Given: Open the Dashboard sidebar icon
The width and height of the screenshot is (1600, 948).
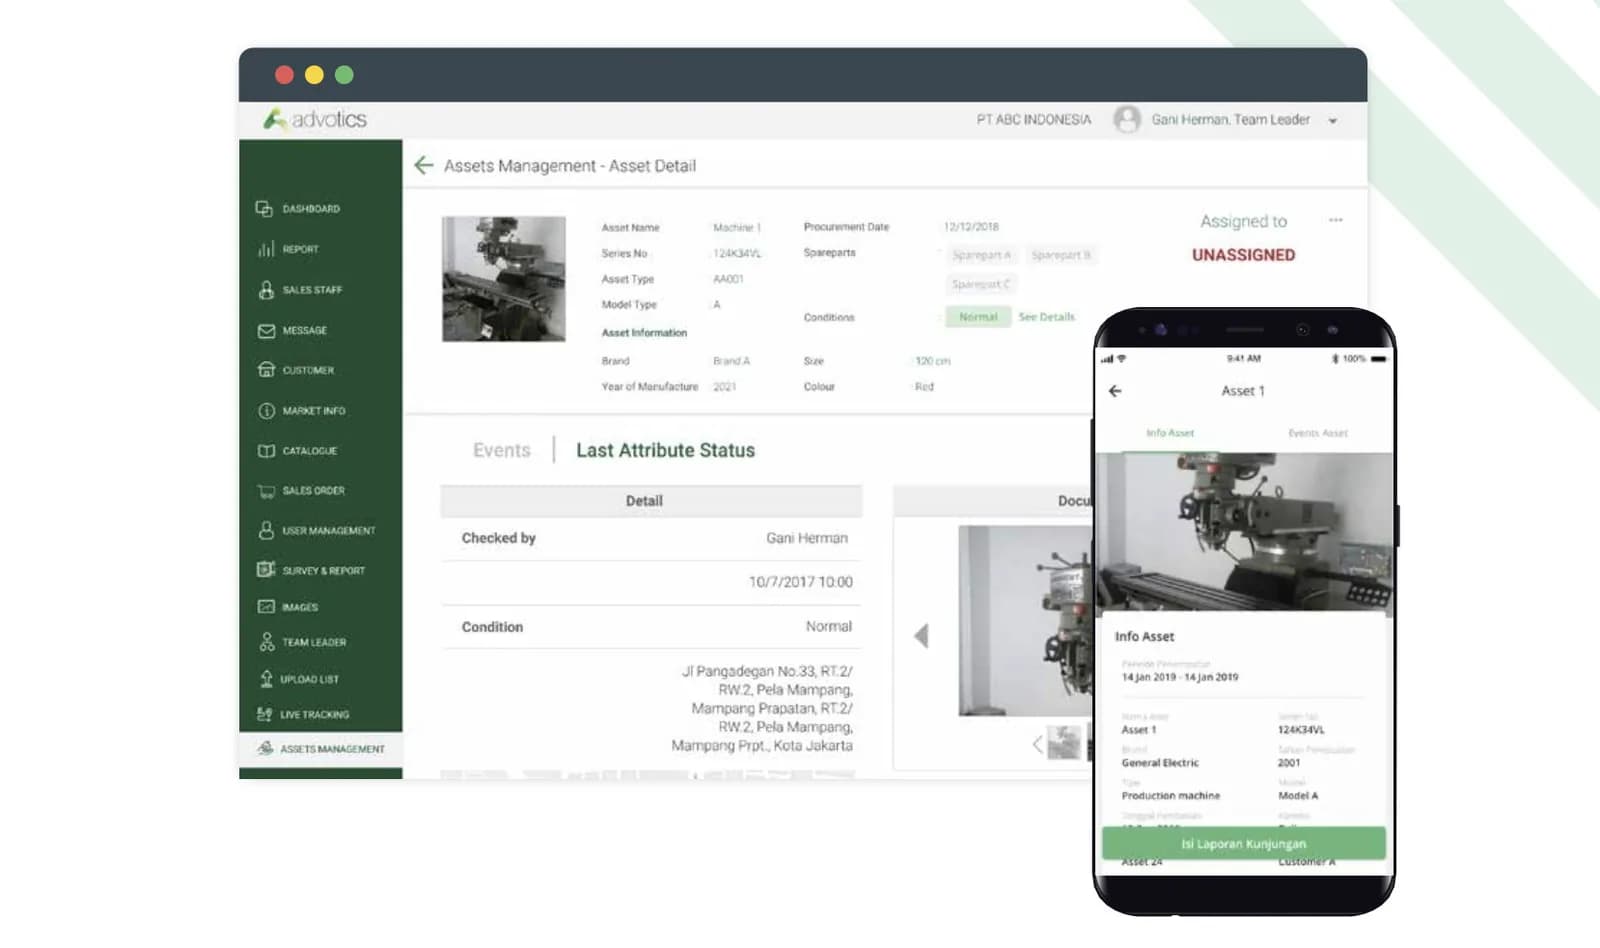Looking at the screenshot, I should (264, 208).
